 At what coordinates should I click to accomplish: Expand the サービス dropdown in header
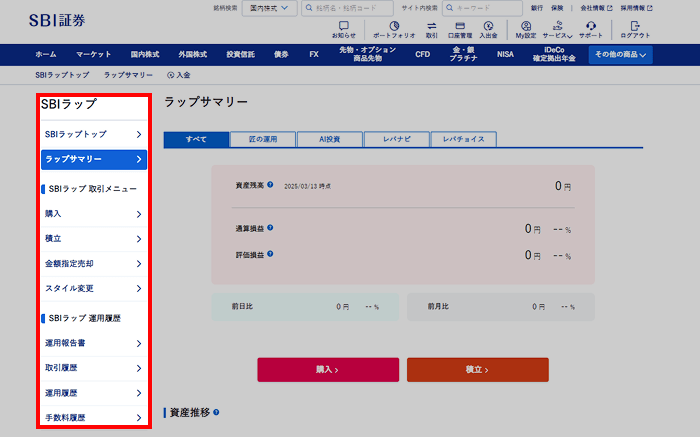coord(558,29)
